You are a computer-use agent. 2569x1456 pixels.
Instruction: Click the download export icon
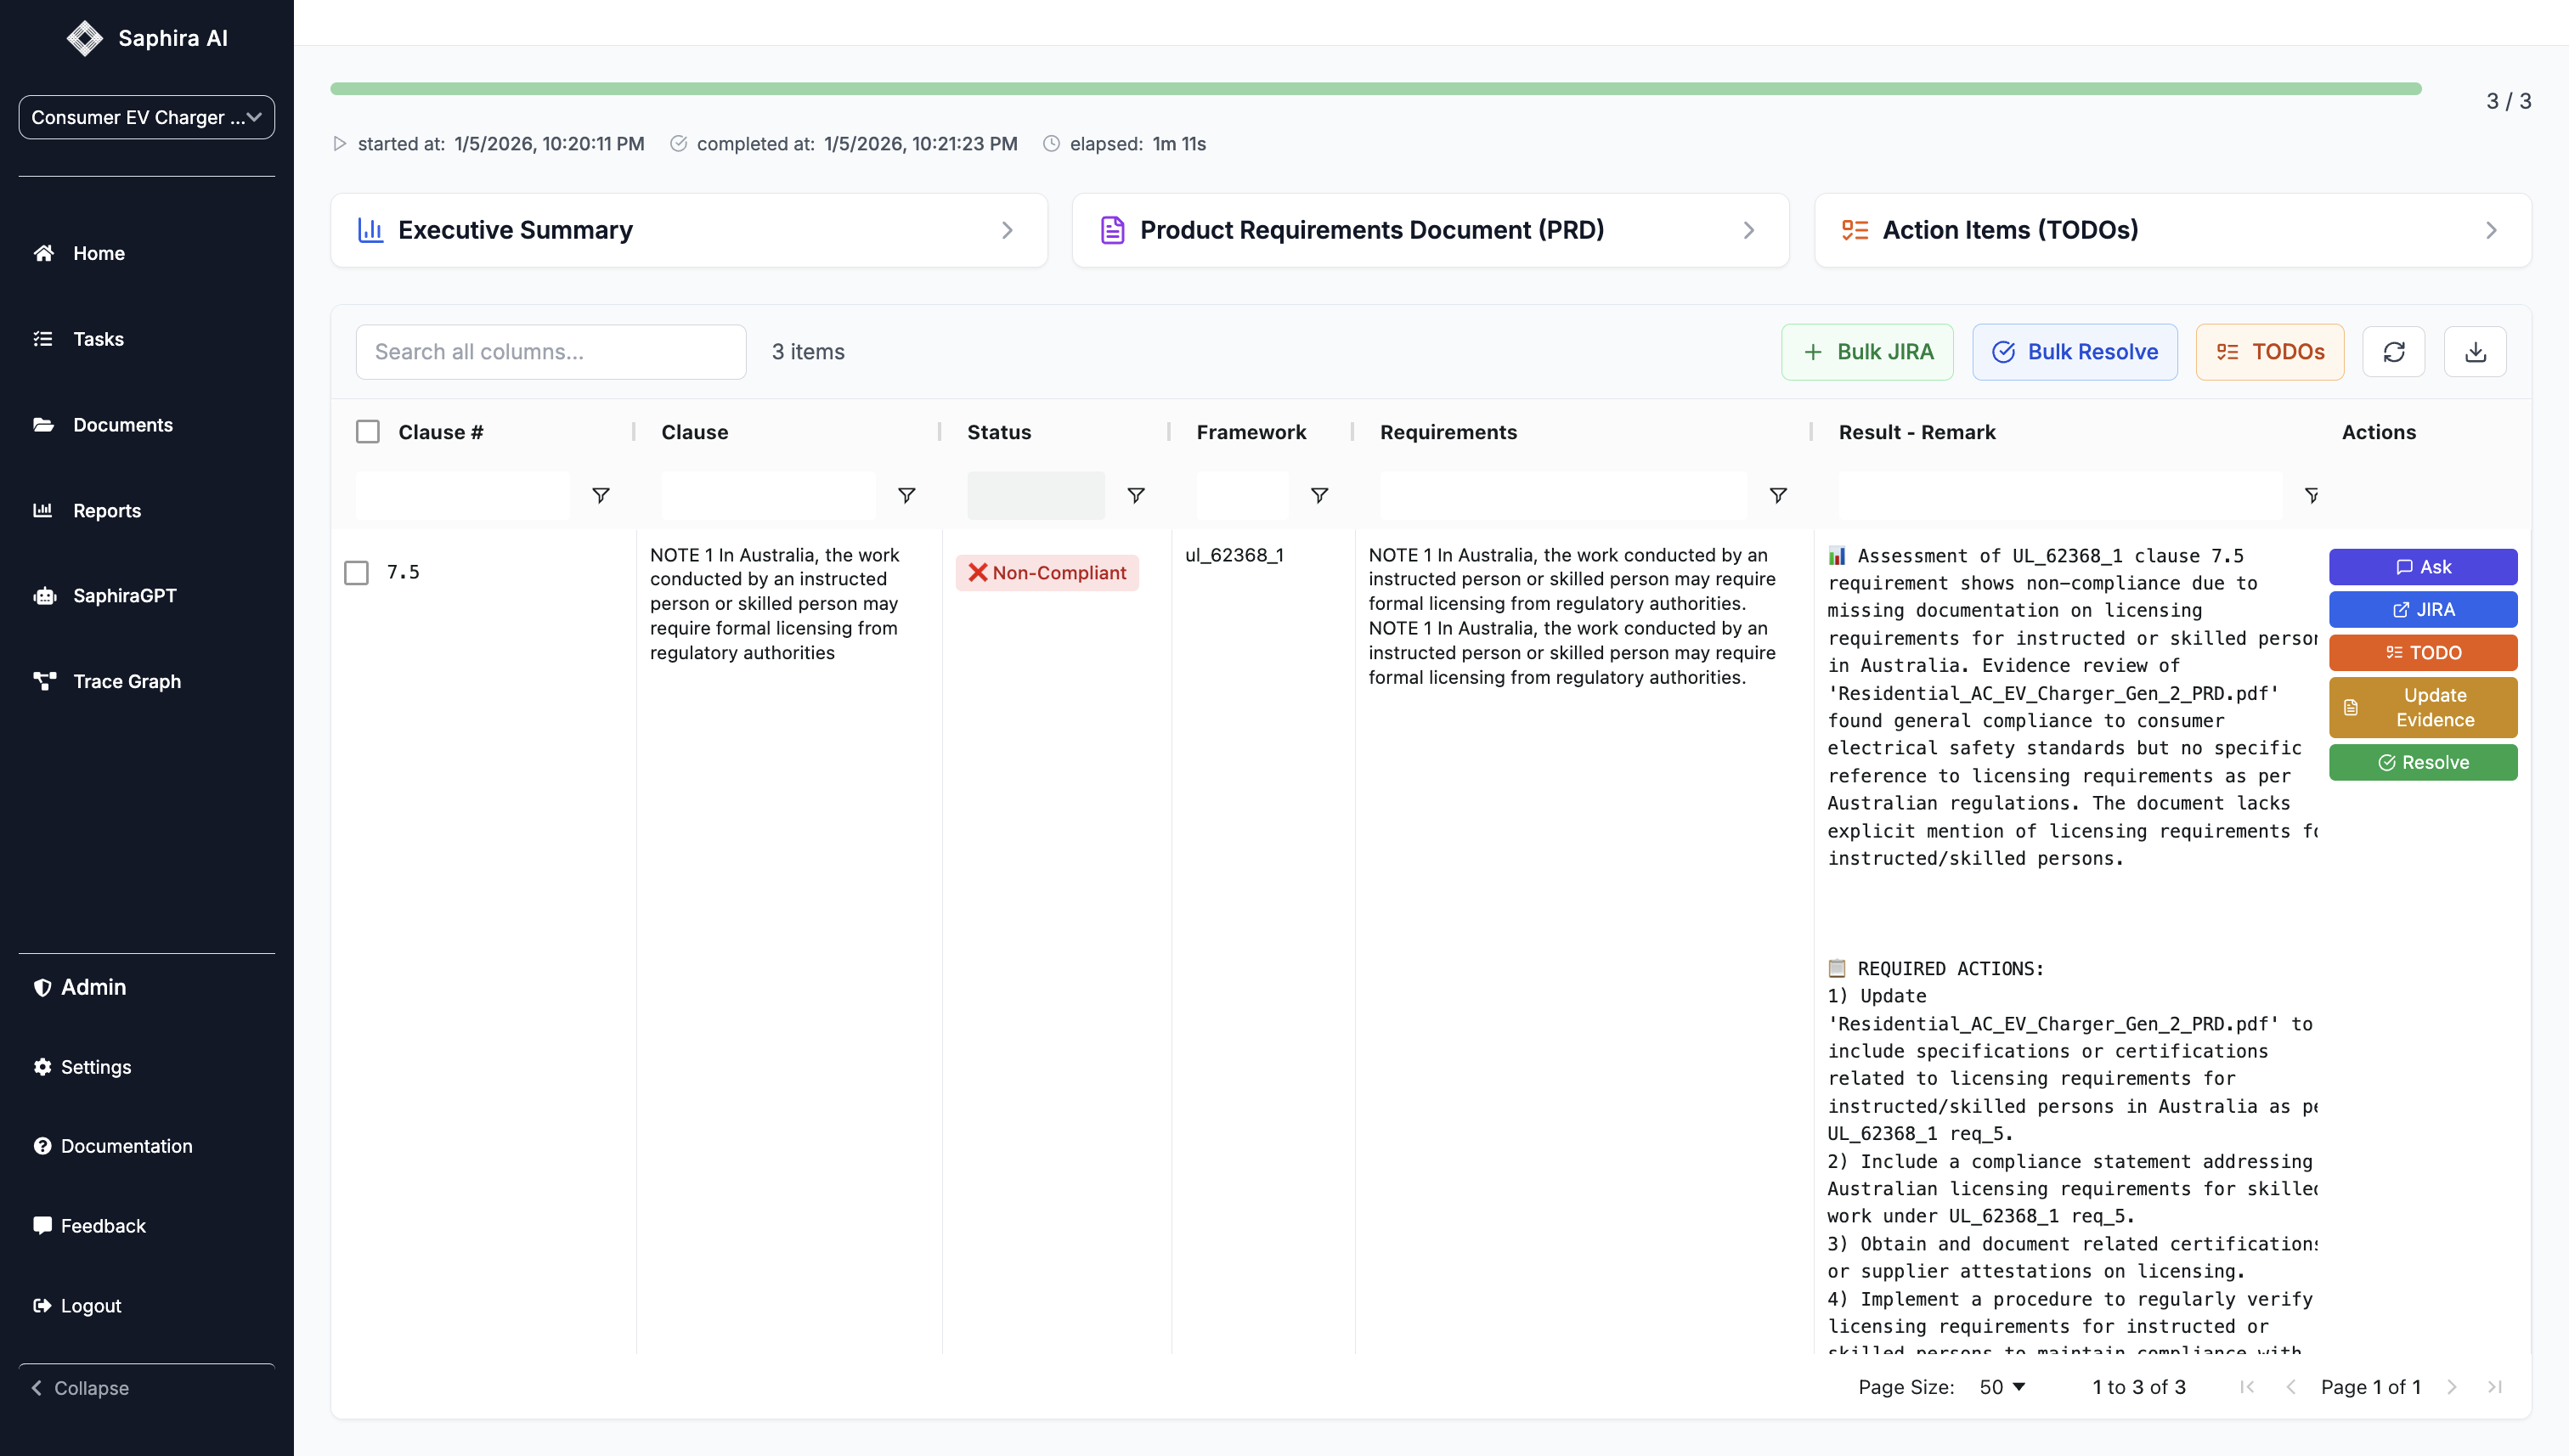coord(2475,352)
